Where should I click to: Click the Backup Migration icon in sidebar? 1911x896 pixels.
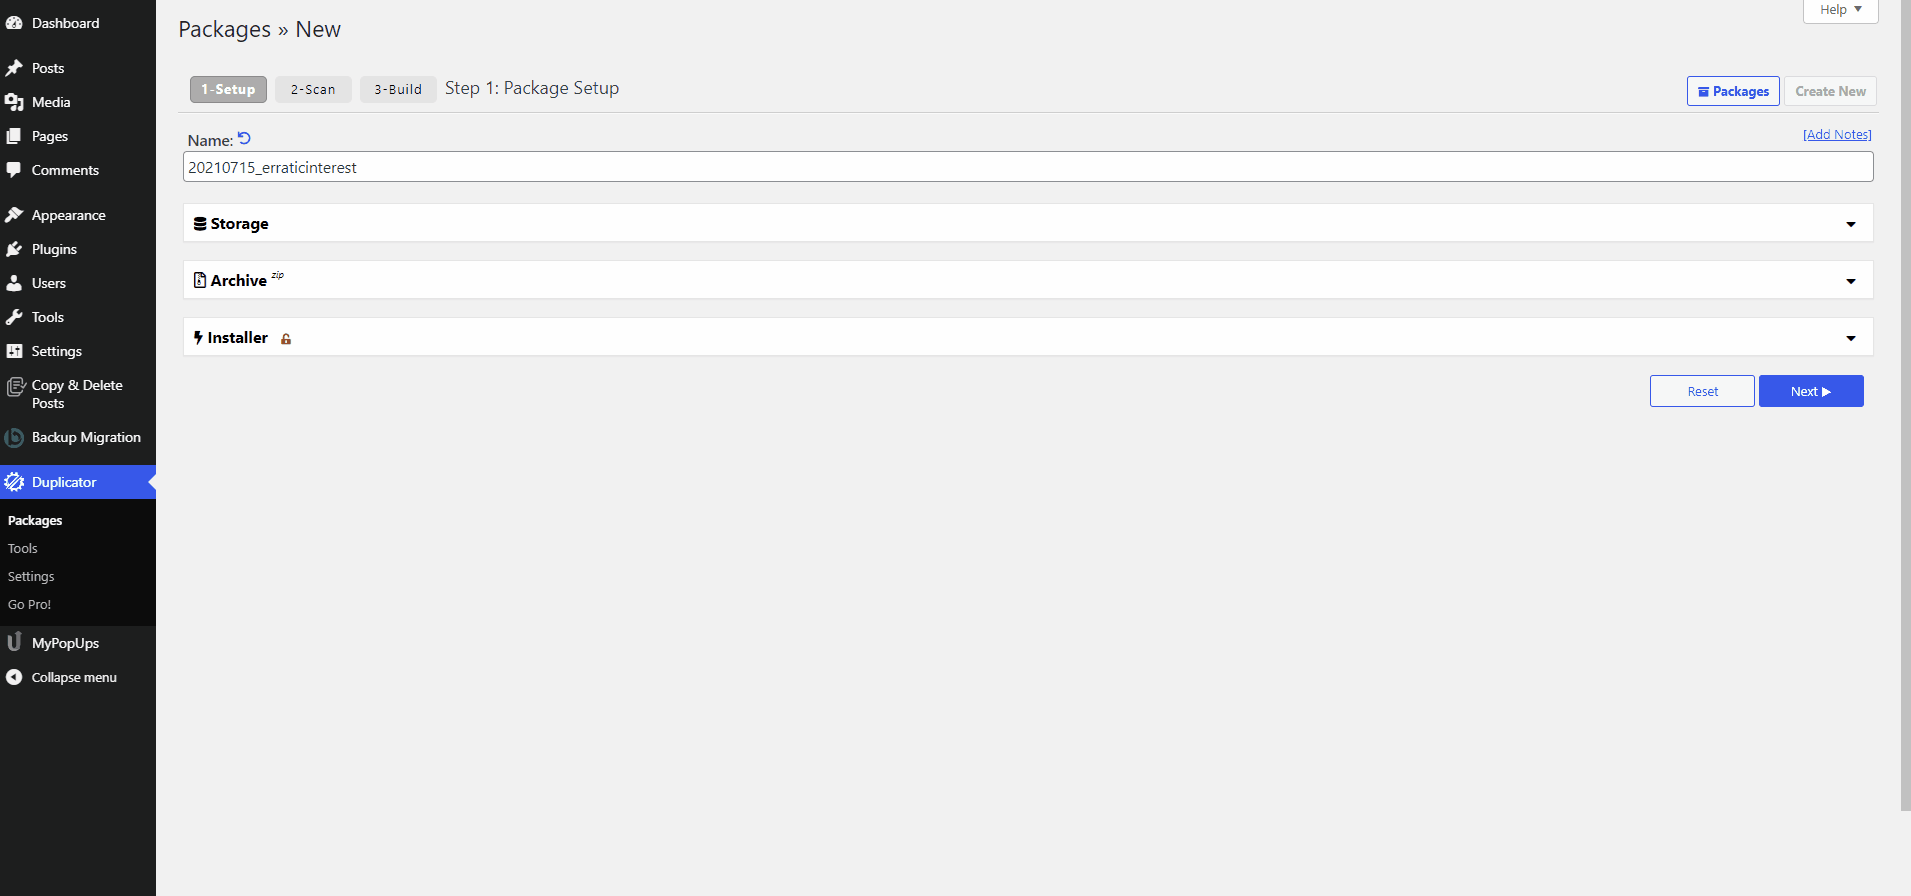tap(14, 438)
